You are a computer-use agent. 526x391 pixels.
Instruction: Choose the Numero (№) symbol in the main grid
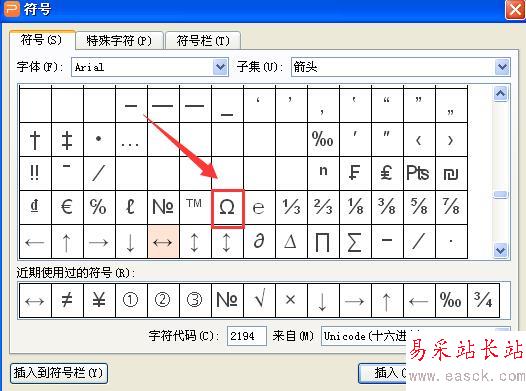click(x=163, y=208)
